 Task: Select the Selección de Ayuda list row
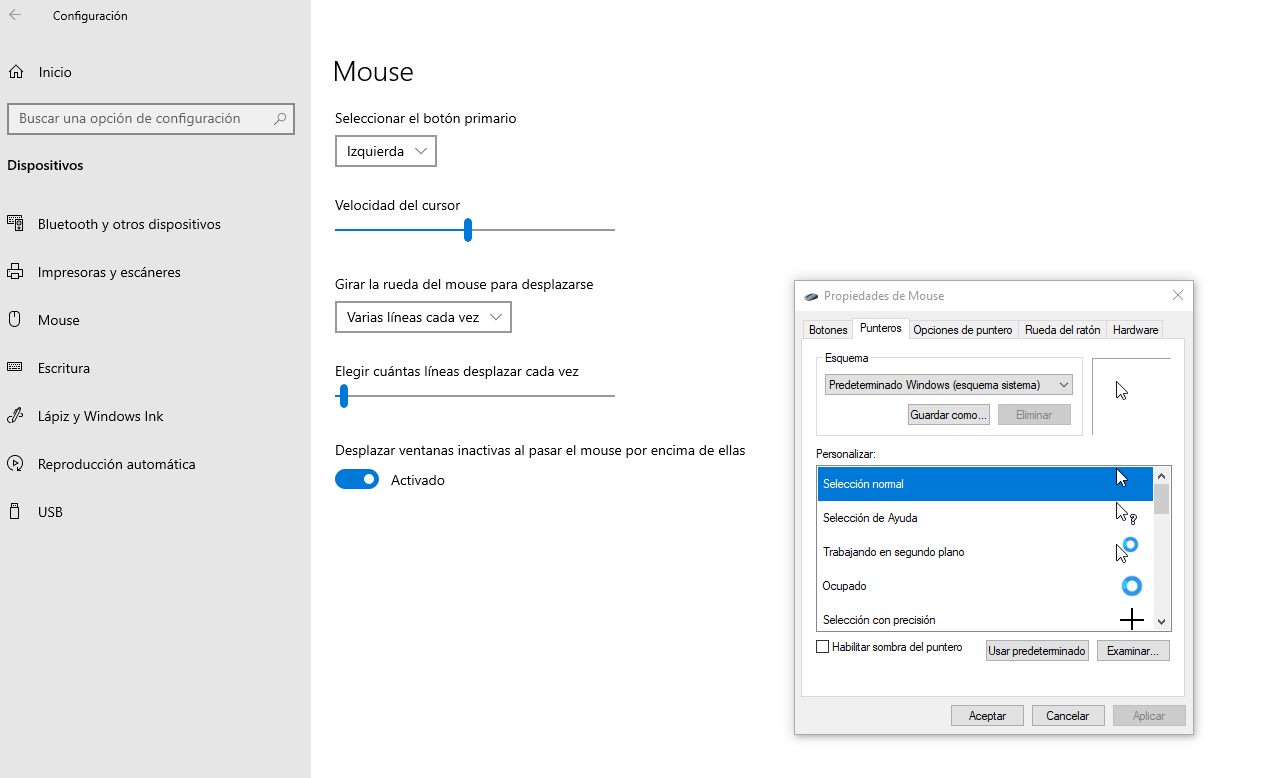[985, 518]
